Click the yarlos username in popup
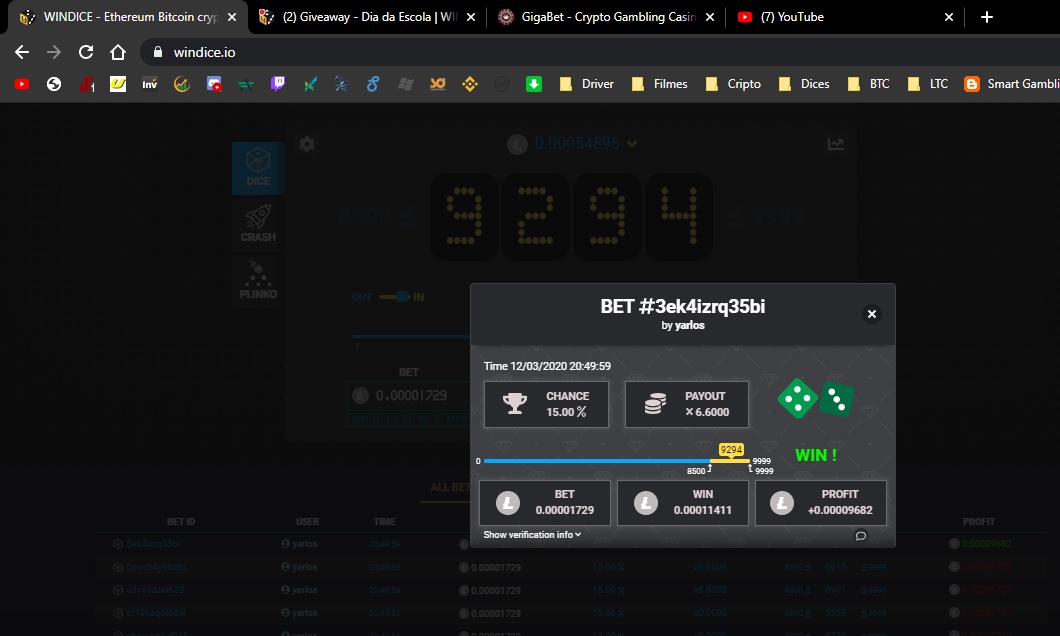 pos(682,325)
